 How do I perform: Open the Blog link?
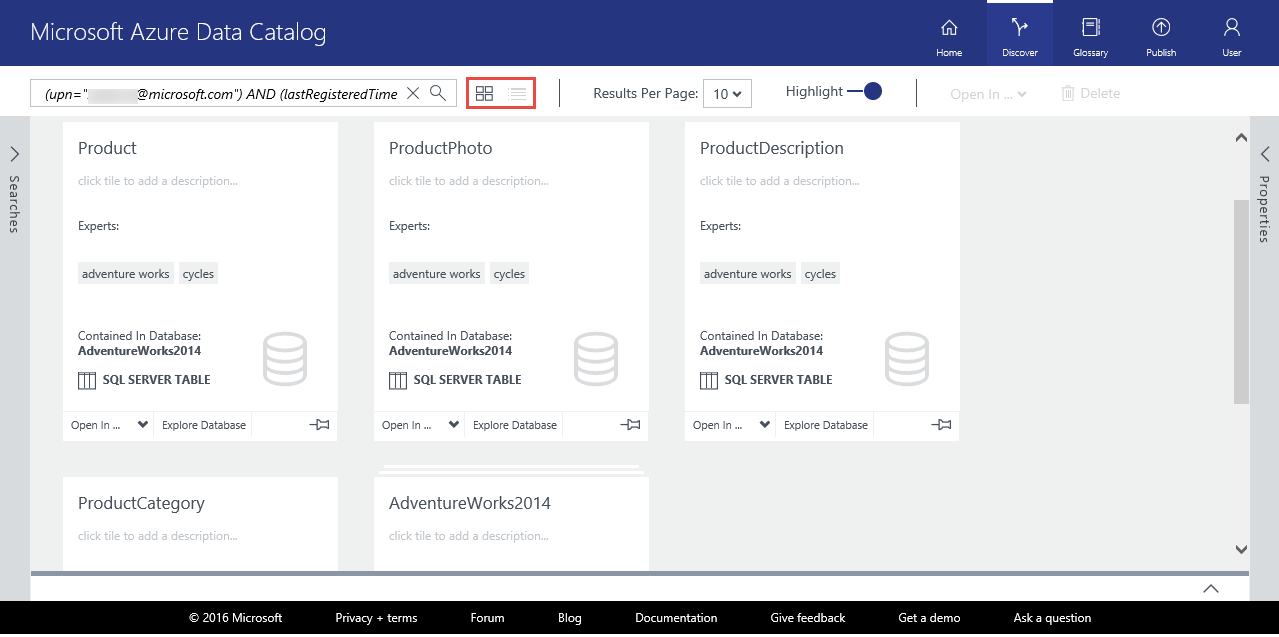569,618
